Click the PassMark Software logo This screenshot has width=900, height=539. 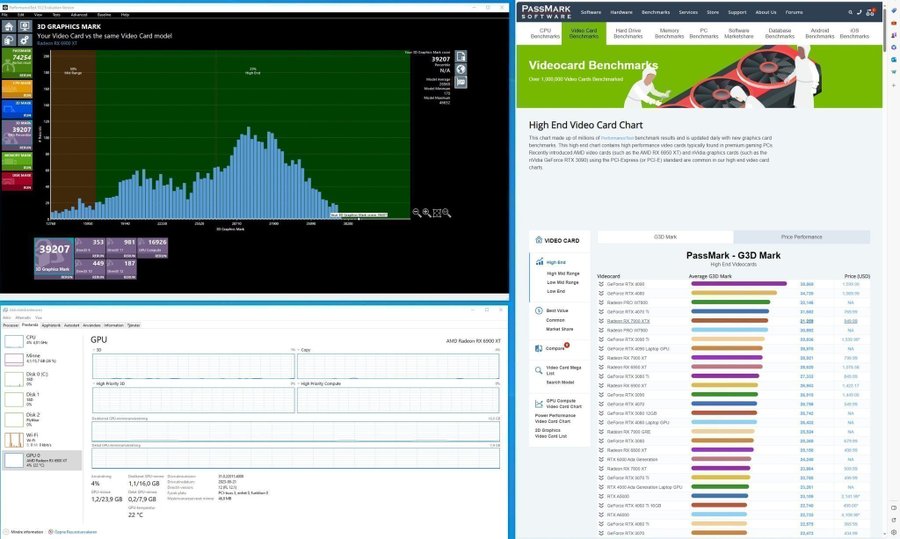(x=545, y=11)
